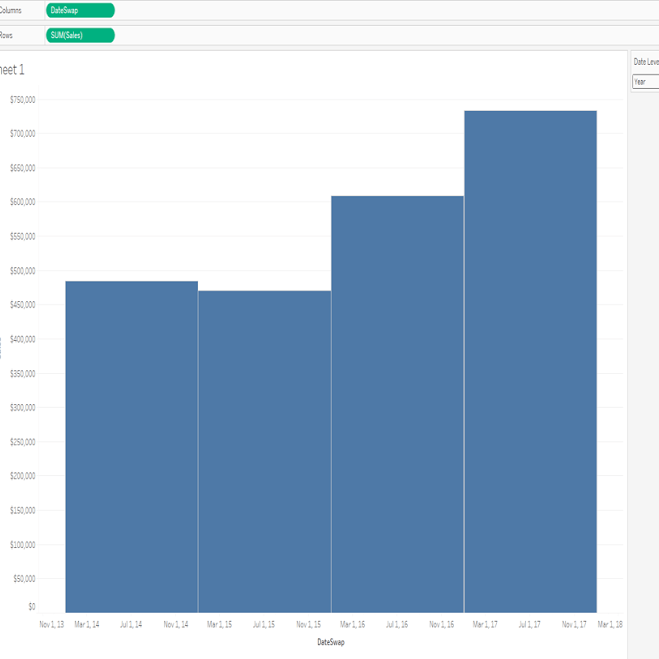Select the tallest 2017 bar
This screenshot has width=659, height=659.
pos(530,361)
